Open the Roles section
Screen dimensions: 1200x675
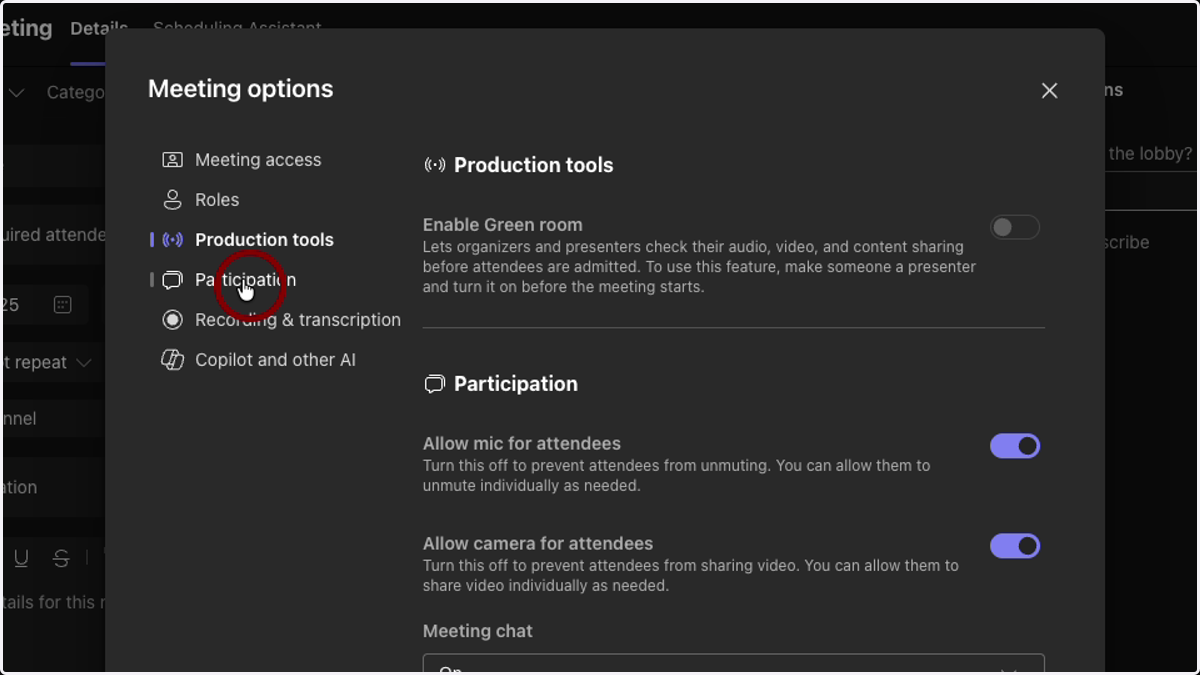pyautogui.click(x=217, y=200)
